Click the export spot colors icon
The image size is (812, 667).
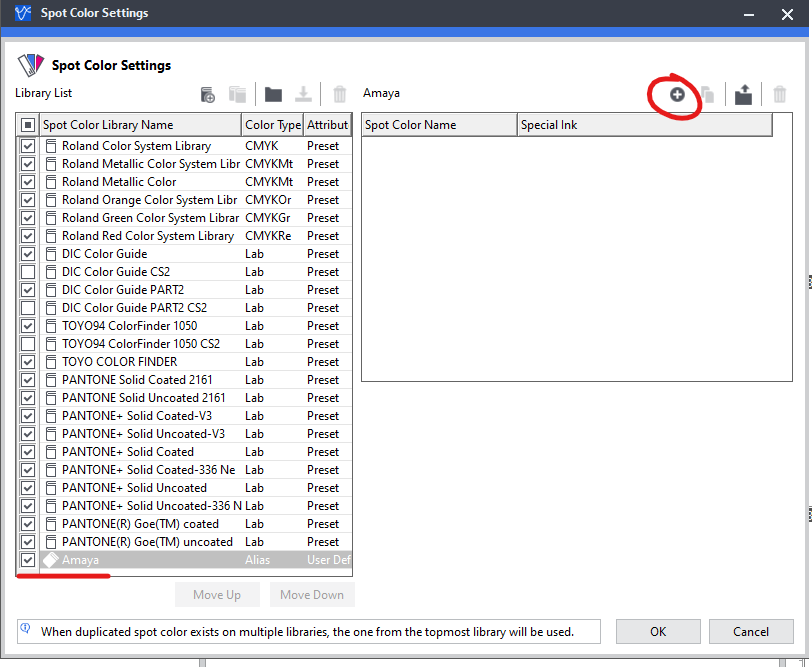[x=743, y=94]
